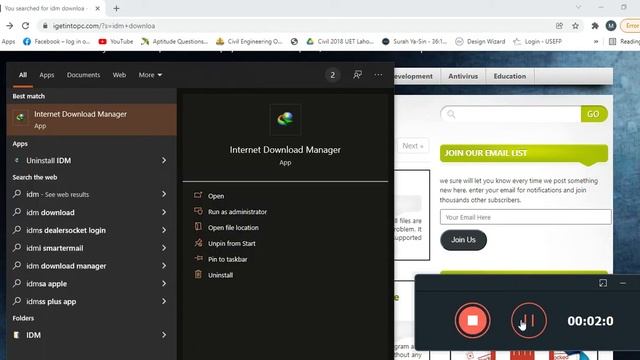Expand idmi smartermail suggestion arrow
The height and width of the screenshot is (360, 640).
pyautogui.click(x=164, y=248)
